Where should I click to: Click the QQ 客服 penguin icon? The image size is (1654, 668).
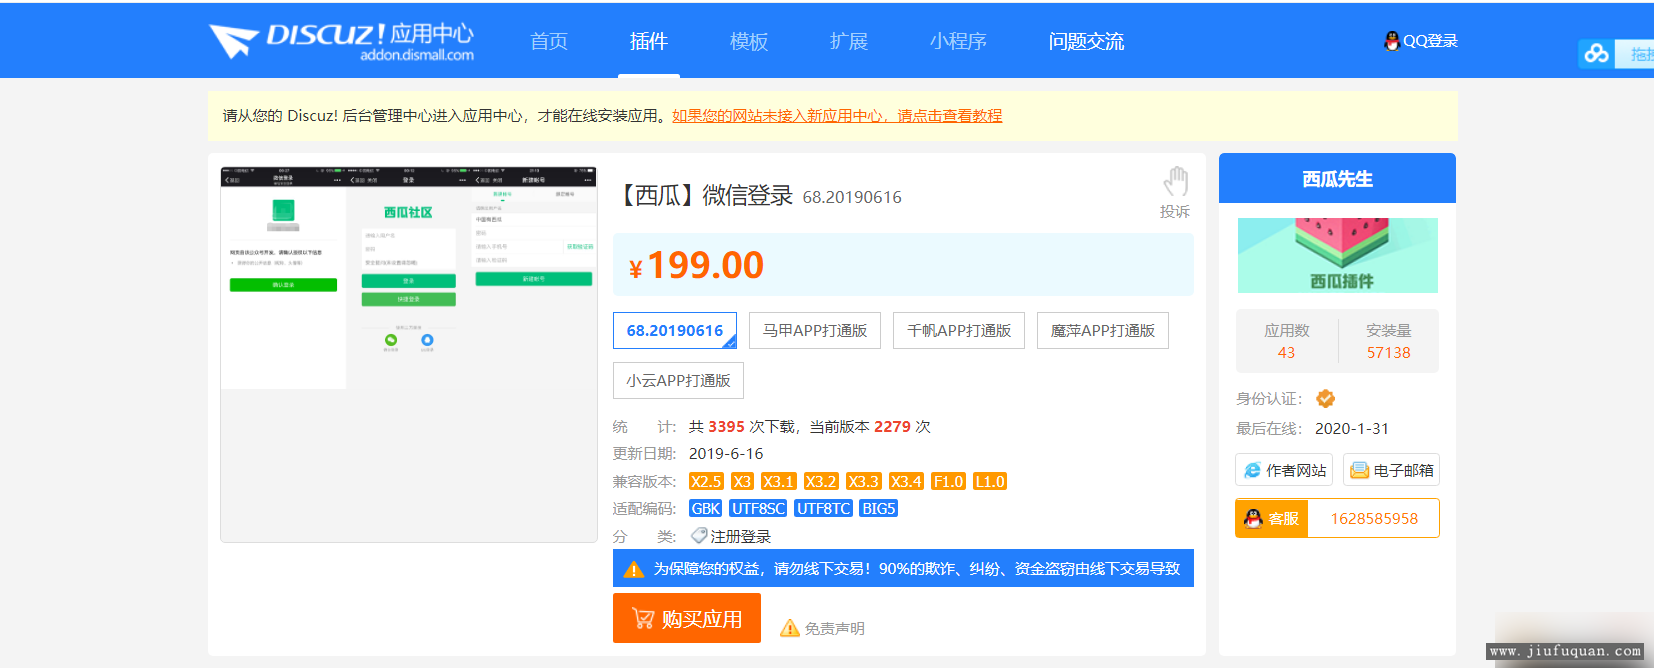(1253, 518)
